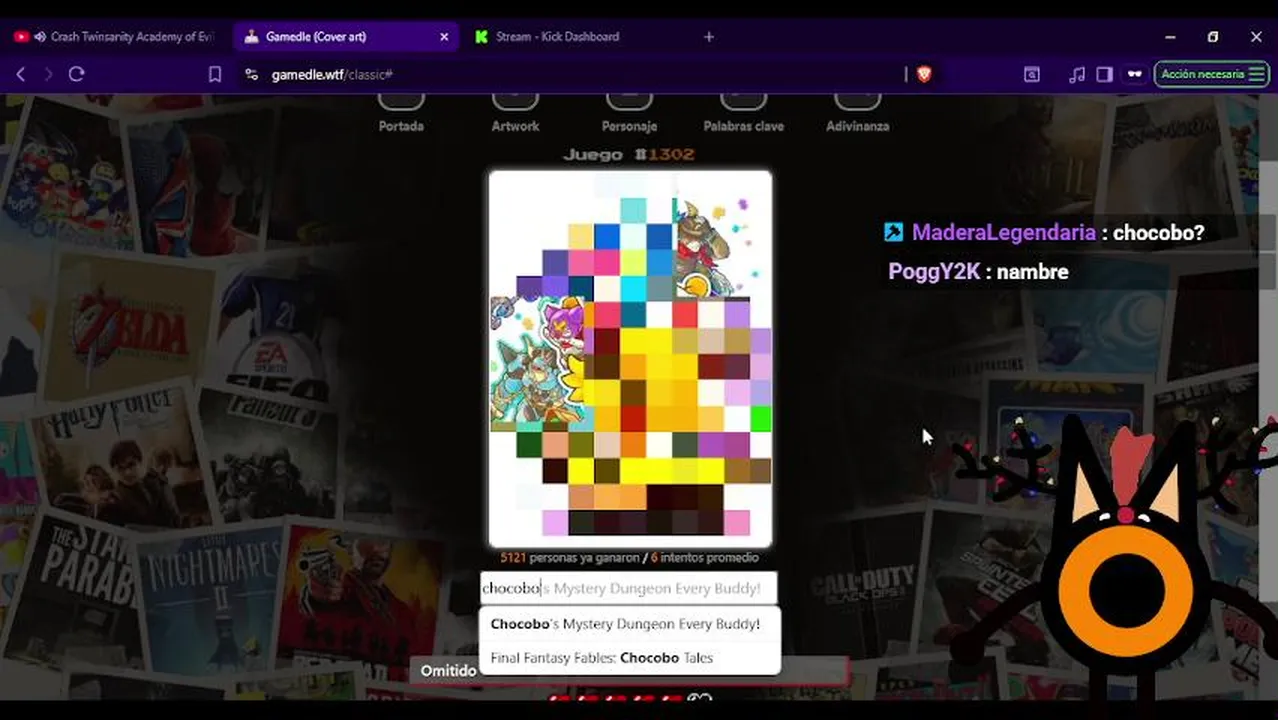Image resolution: width=1278 pixels, height=720 pixels.
Task: Open the sunglasses-shaped toolbar icon
Action: point(1134,74)
